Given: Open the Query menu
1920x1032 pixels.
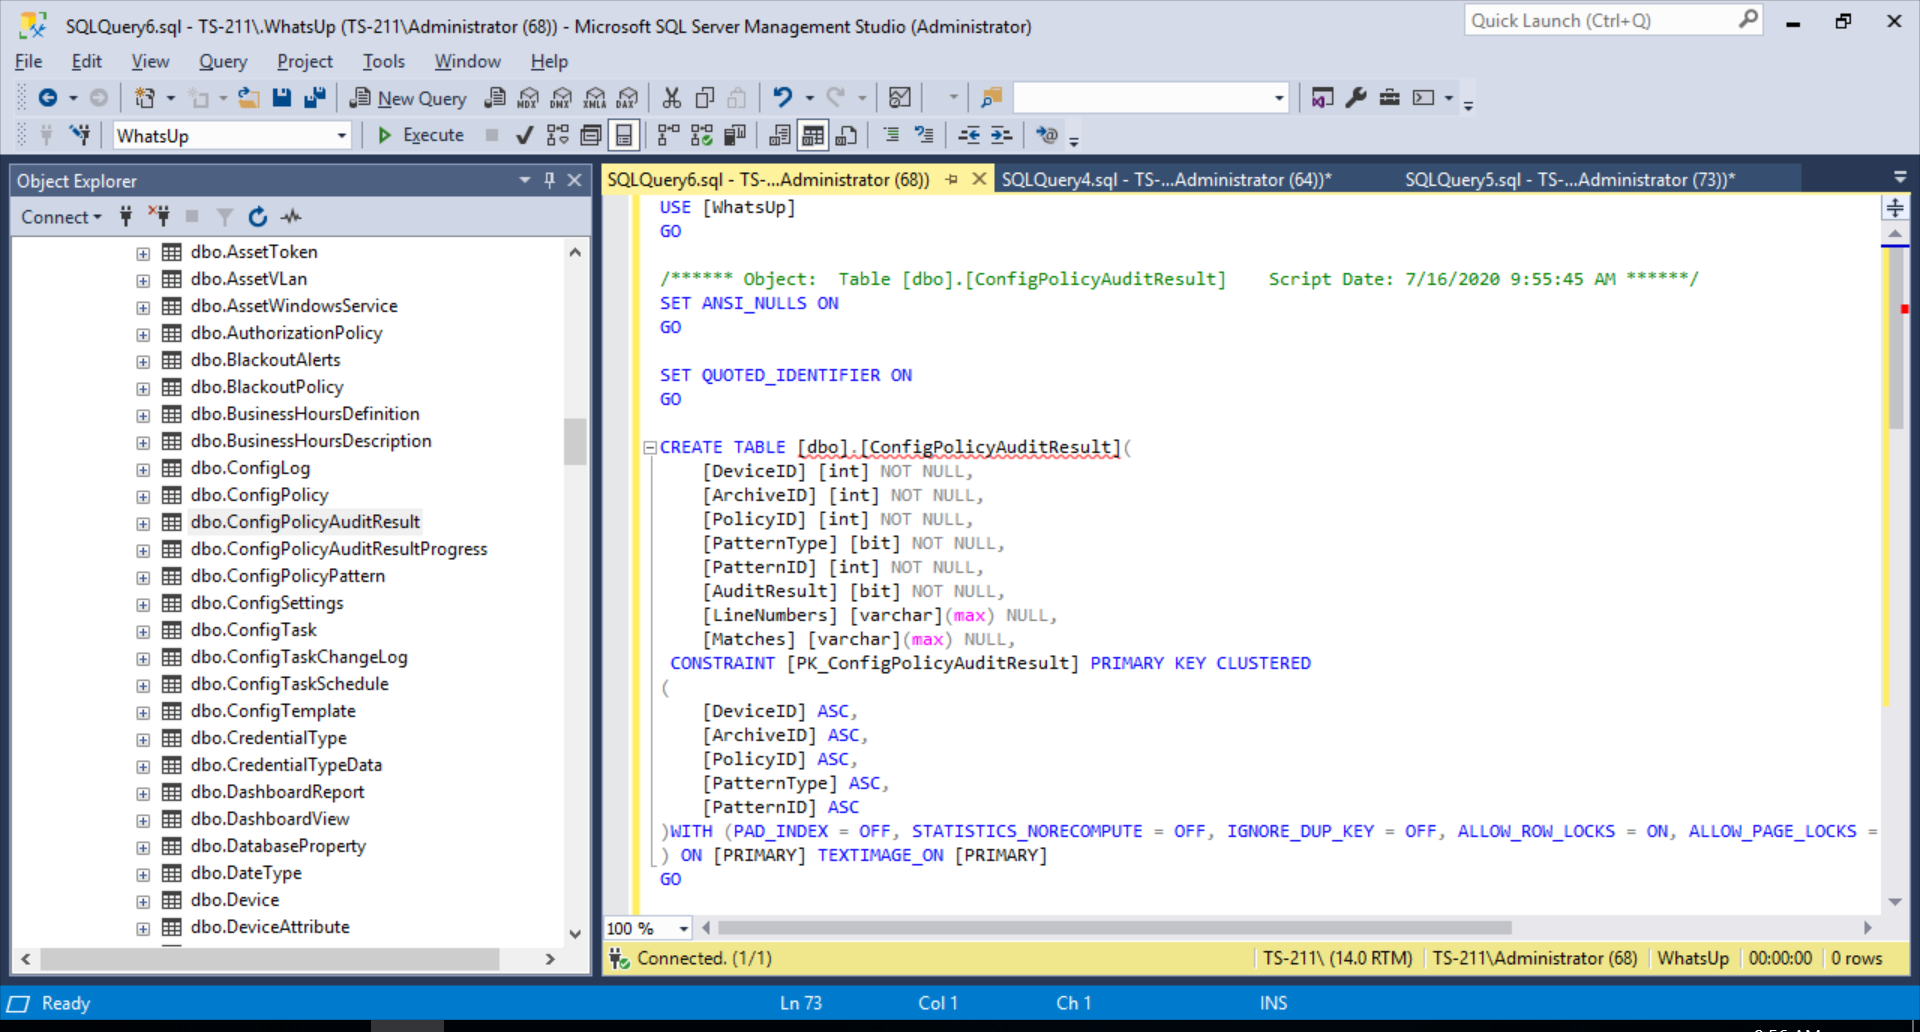Looking at the screenshot, I should pos(222,61).
